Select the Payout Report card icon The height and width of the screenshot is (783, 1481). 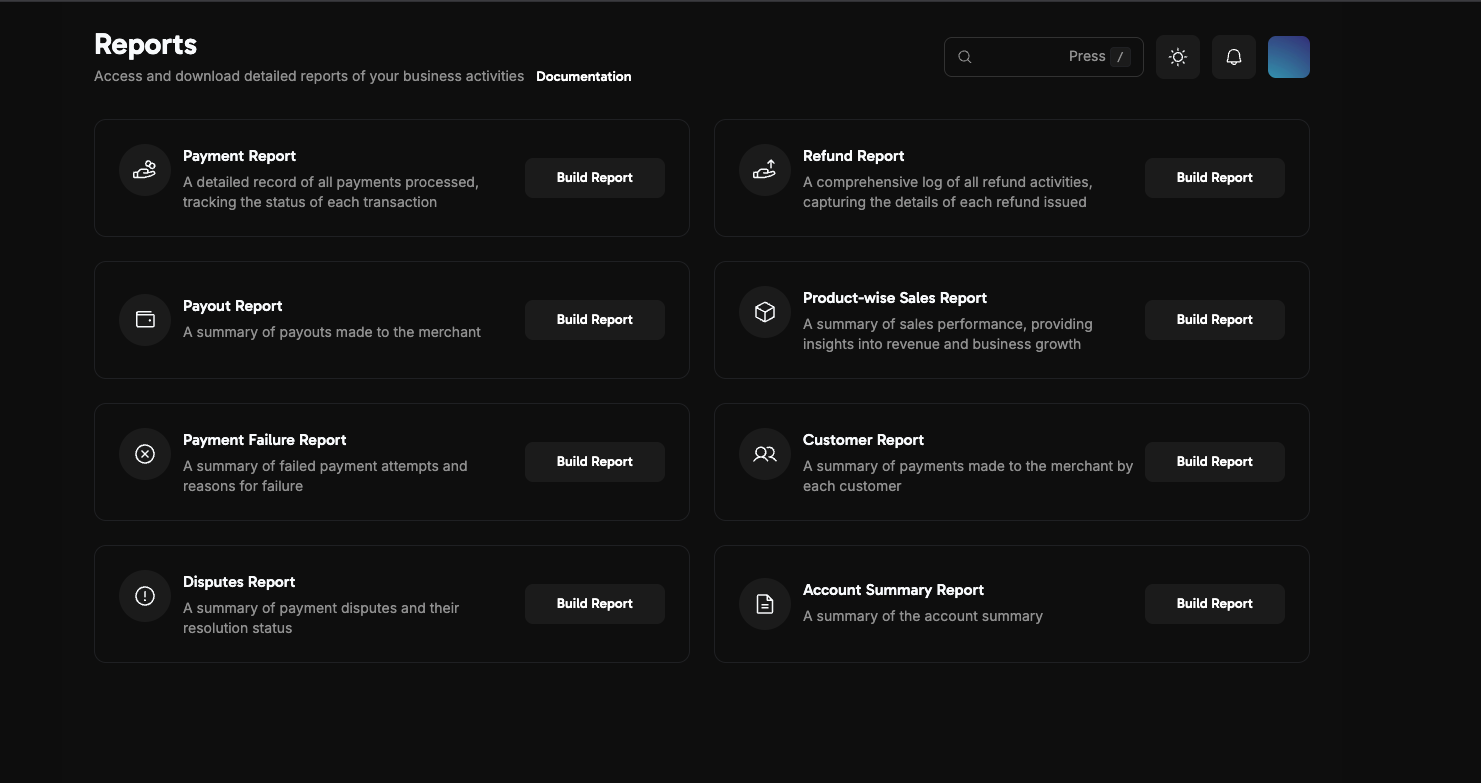(x=144, y=319)
